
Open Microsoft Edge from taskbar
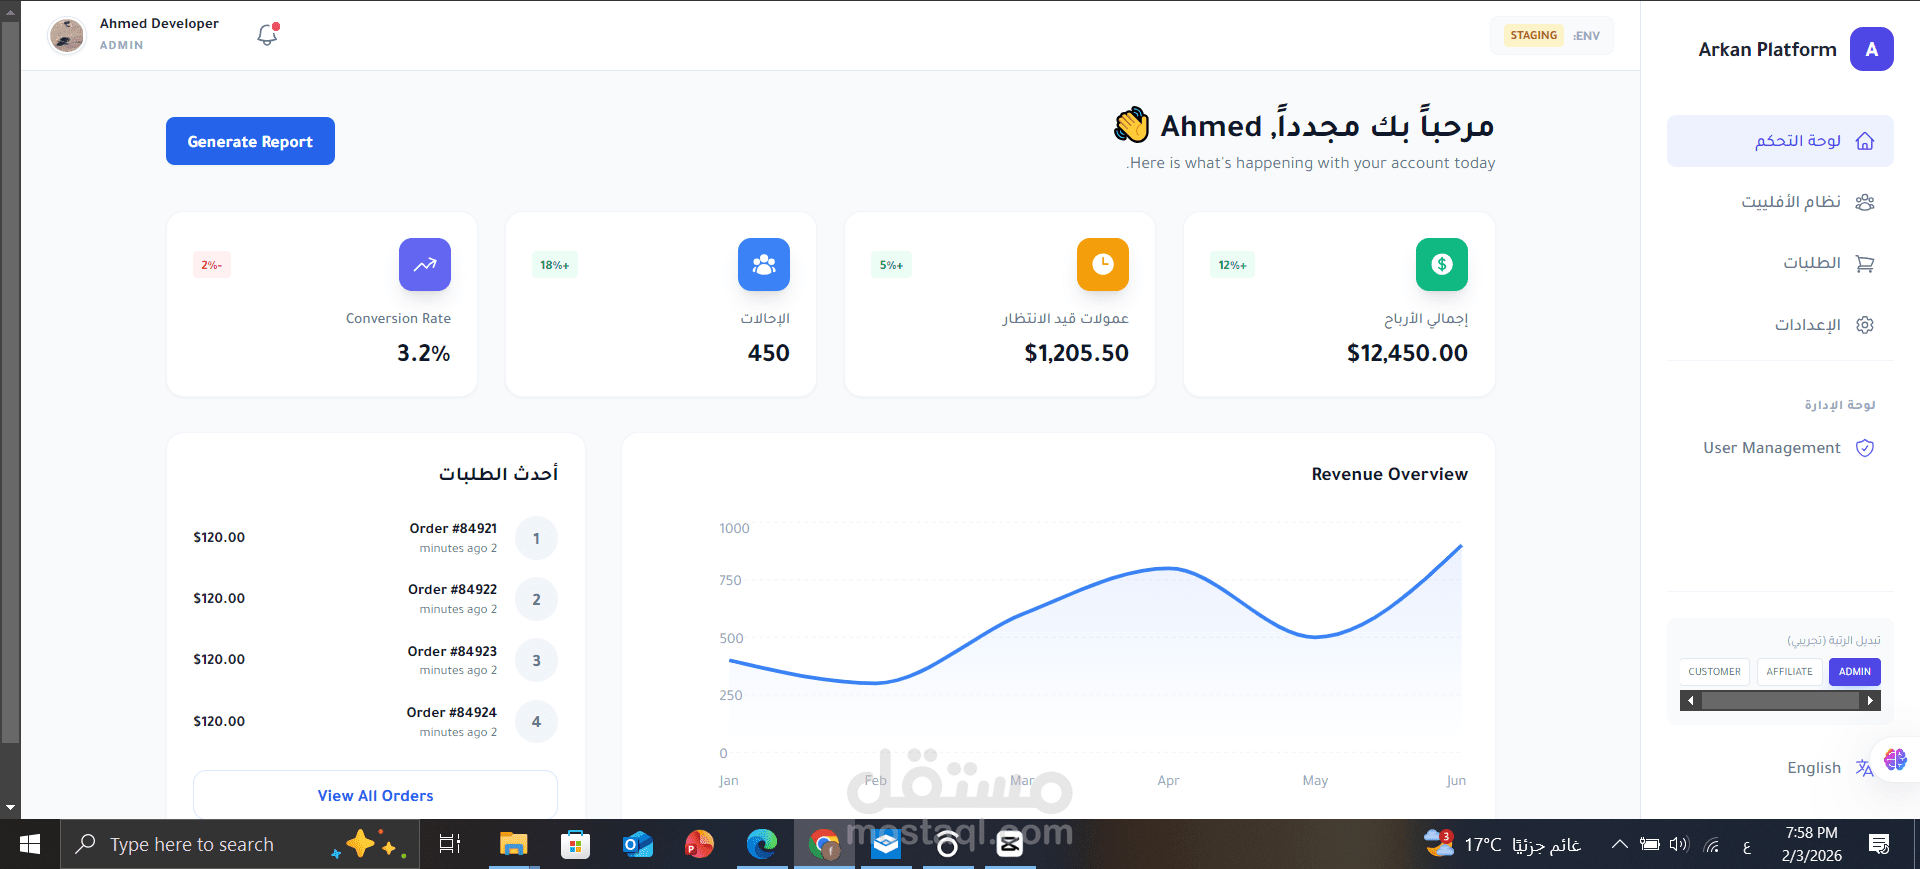pyautogui.click(x=762, y=845)
